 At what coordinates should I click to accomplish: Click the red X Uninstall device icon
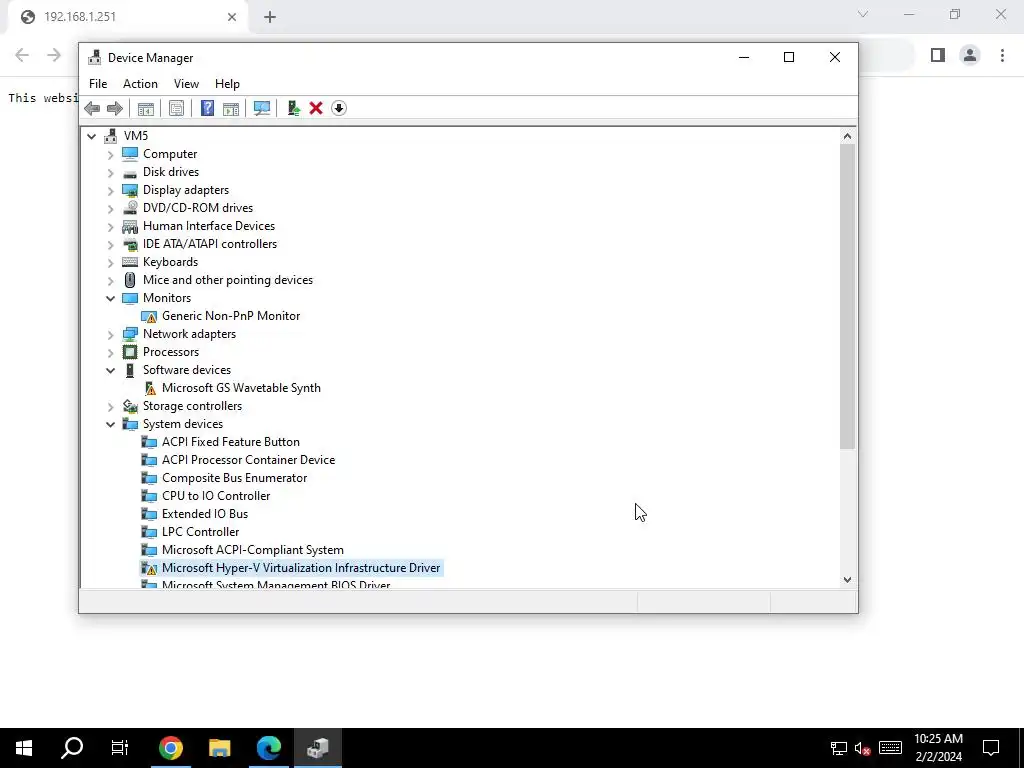[x=316, y=108]
